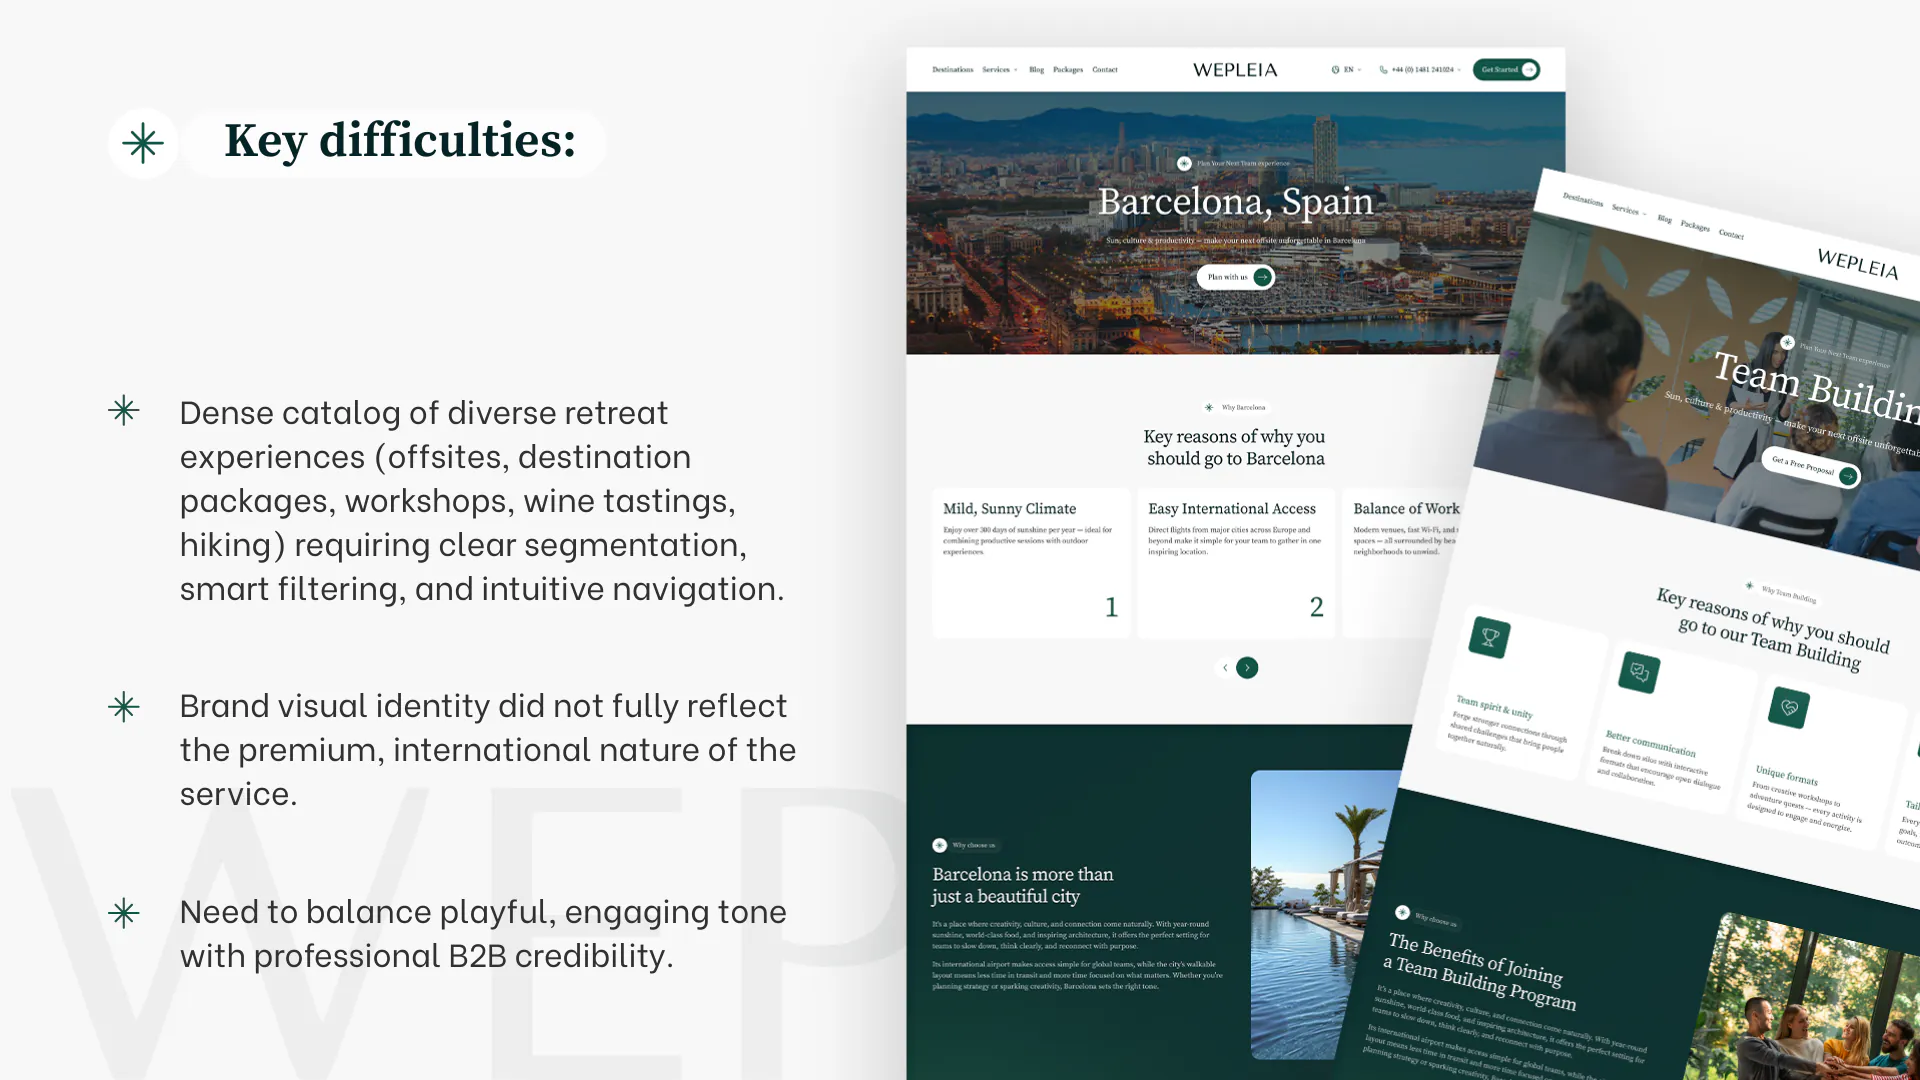Click Blog on the tilted Team Building page
The height and width of the screenshot is (1080, 1920).
(x=1664, y=219)
